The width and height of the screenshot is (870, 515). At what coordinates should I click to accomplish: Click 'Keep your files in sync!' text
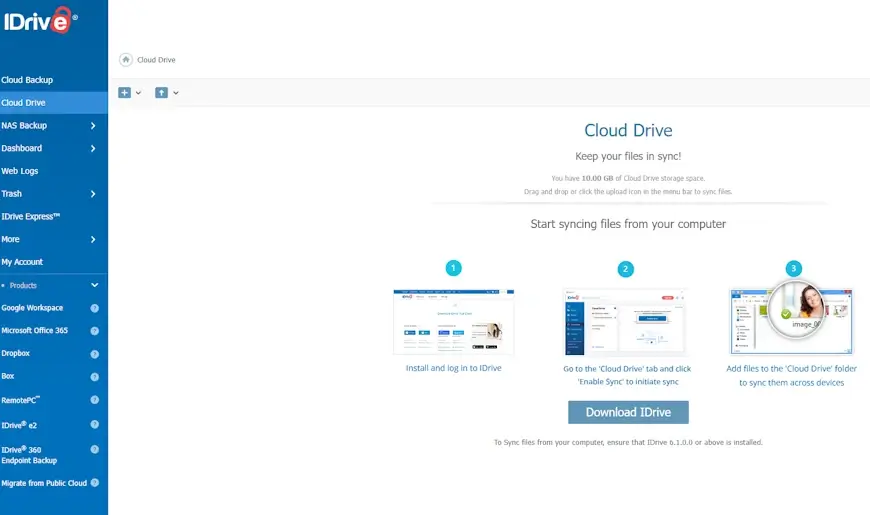click(x=628, y=156)
